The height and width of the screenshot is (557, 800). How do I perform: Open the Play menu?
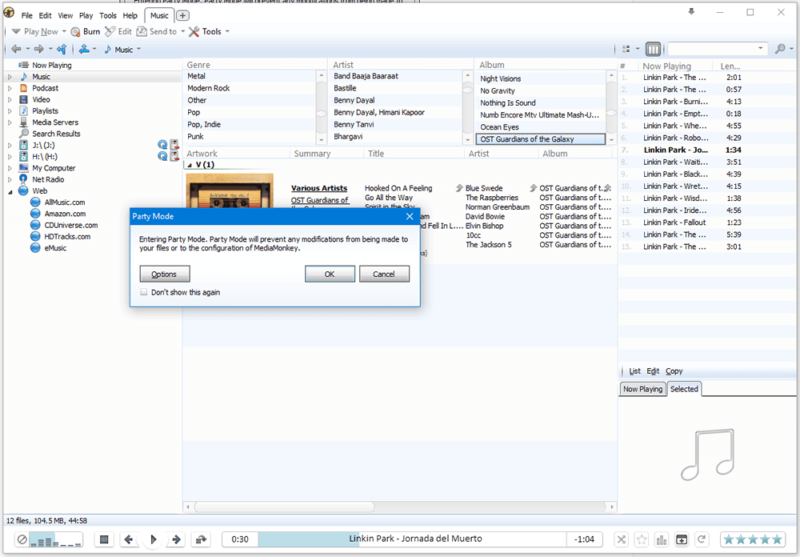[x=86, y=15]
